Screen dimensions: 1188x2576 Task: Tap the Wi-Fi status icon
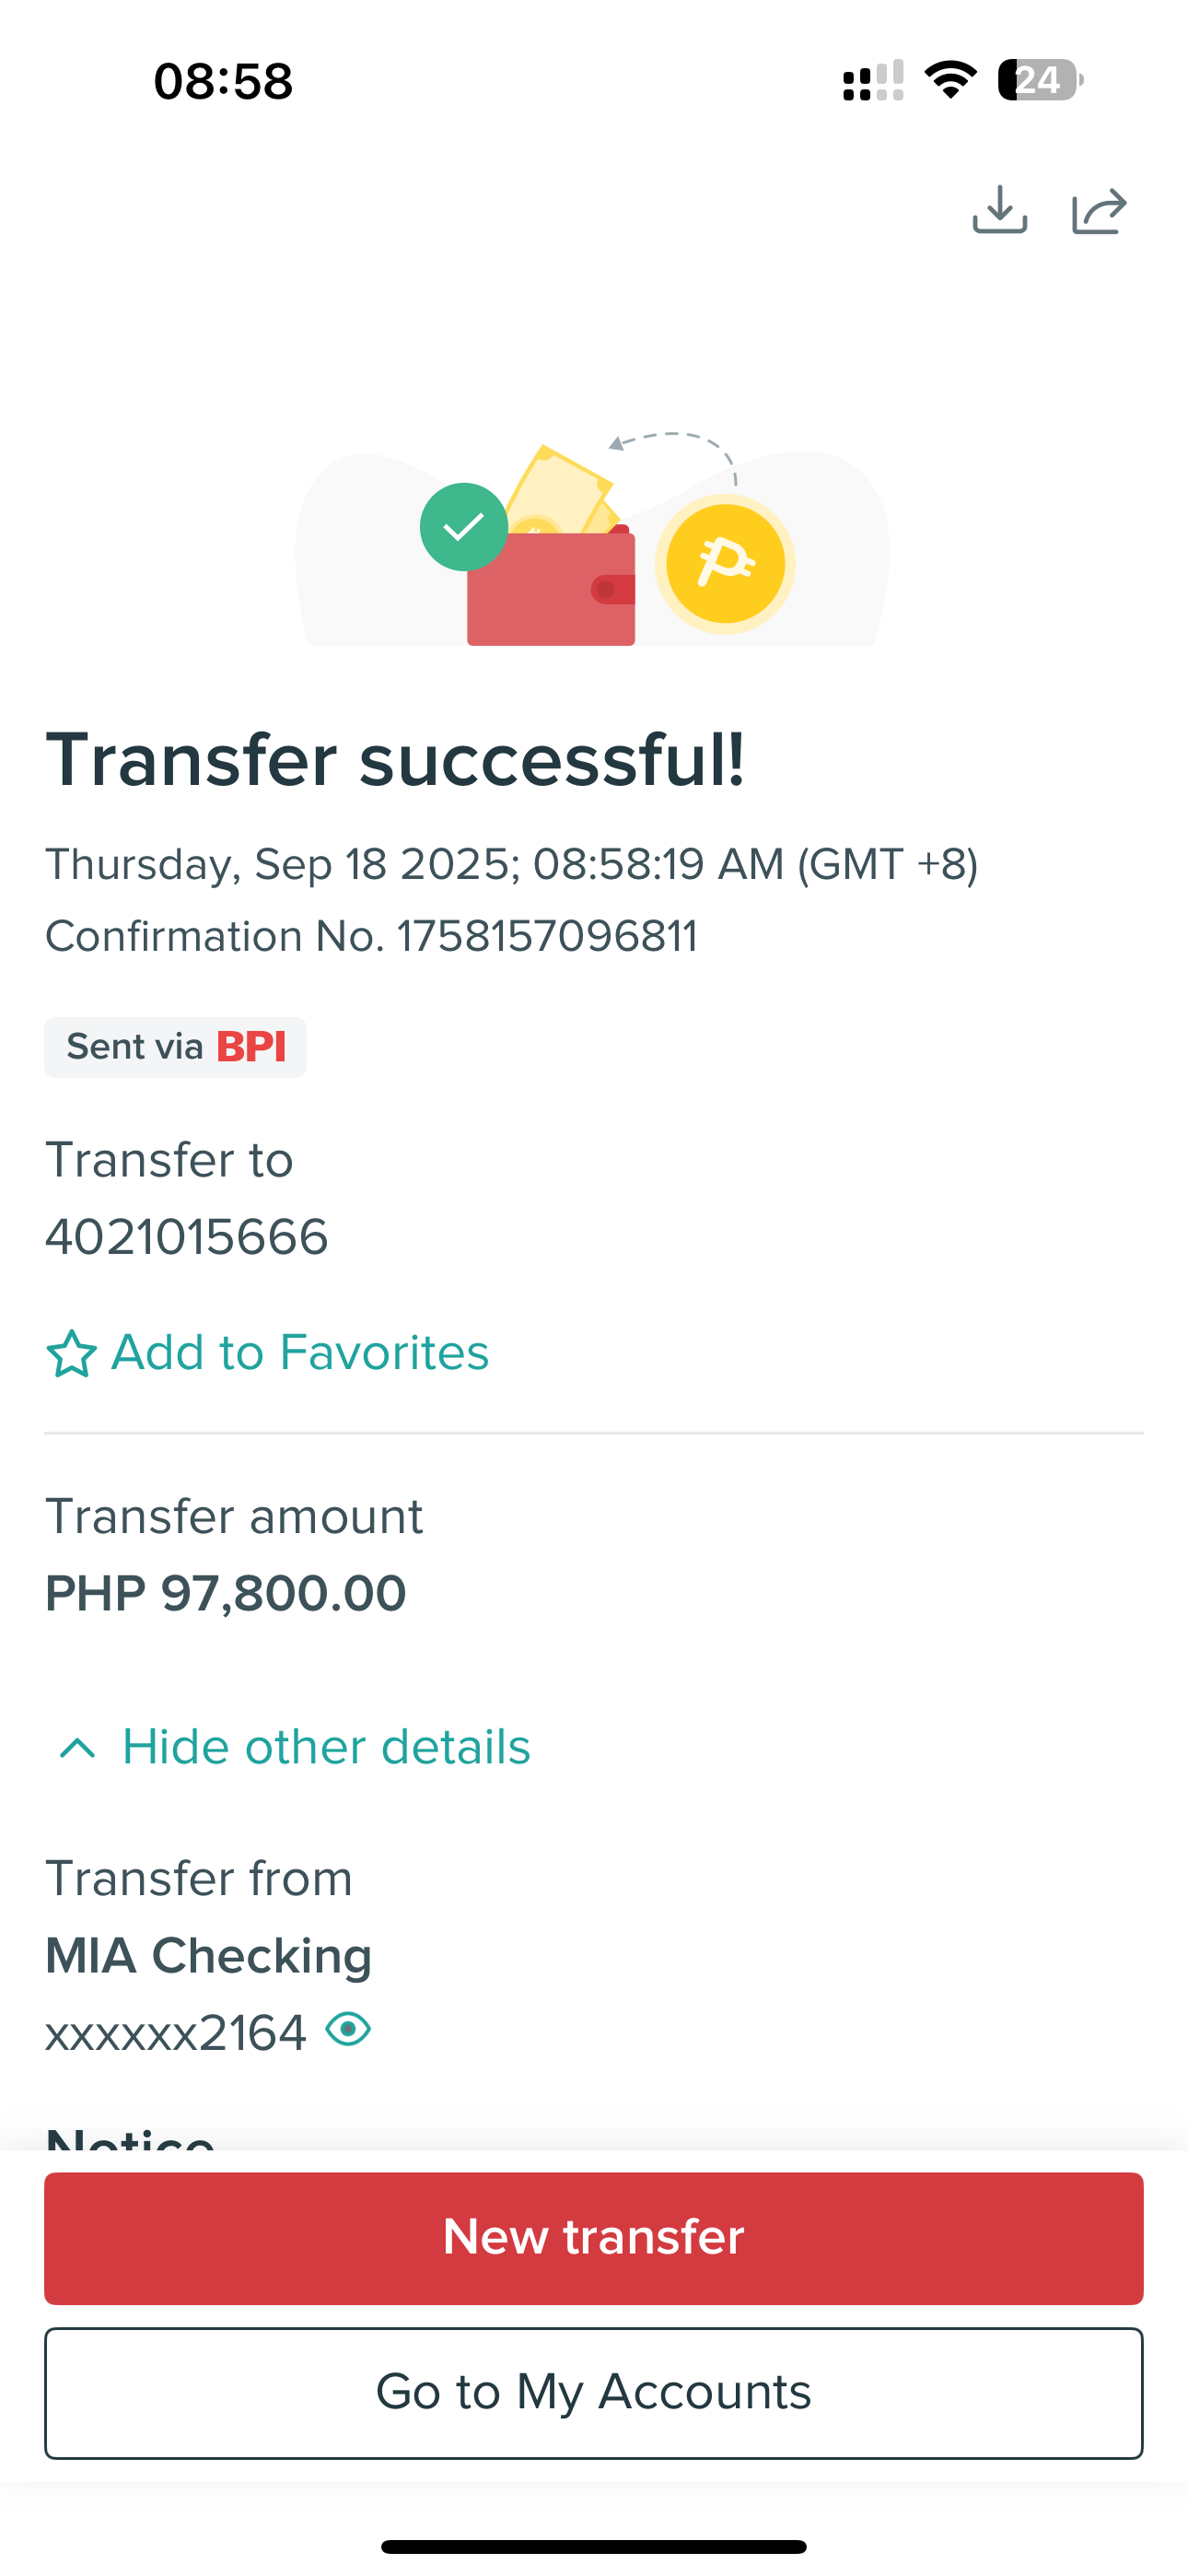click(950, 80)
